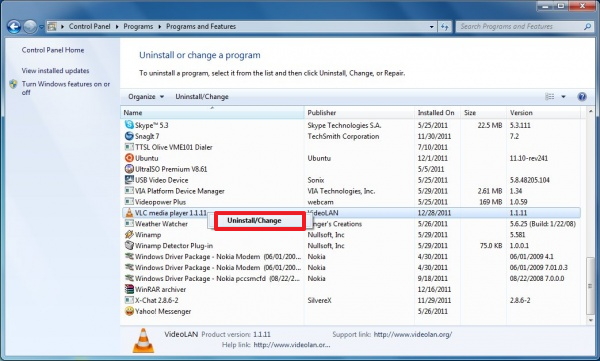600x361 pixels.
Task: Click the VLC media player cone icon
Action: (x=129, y=212)
